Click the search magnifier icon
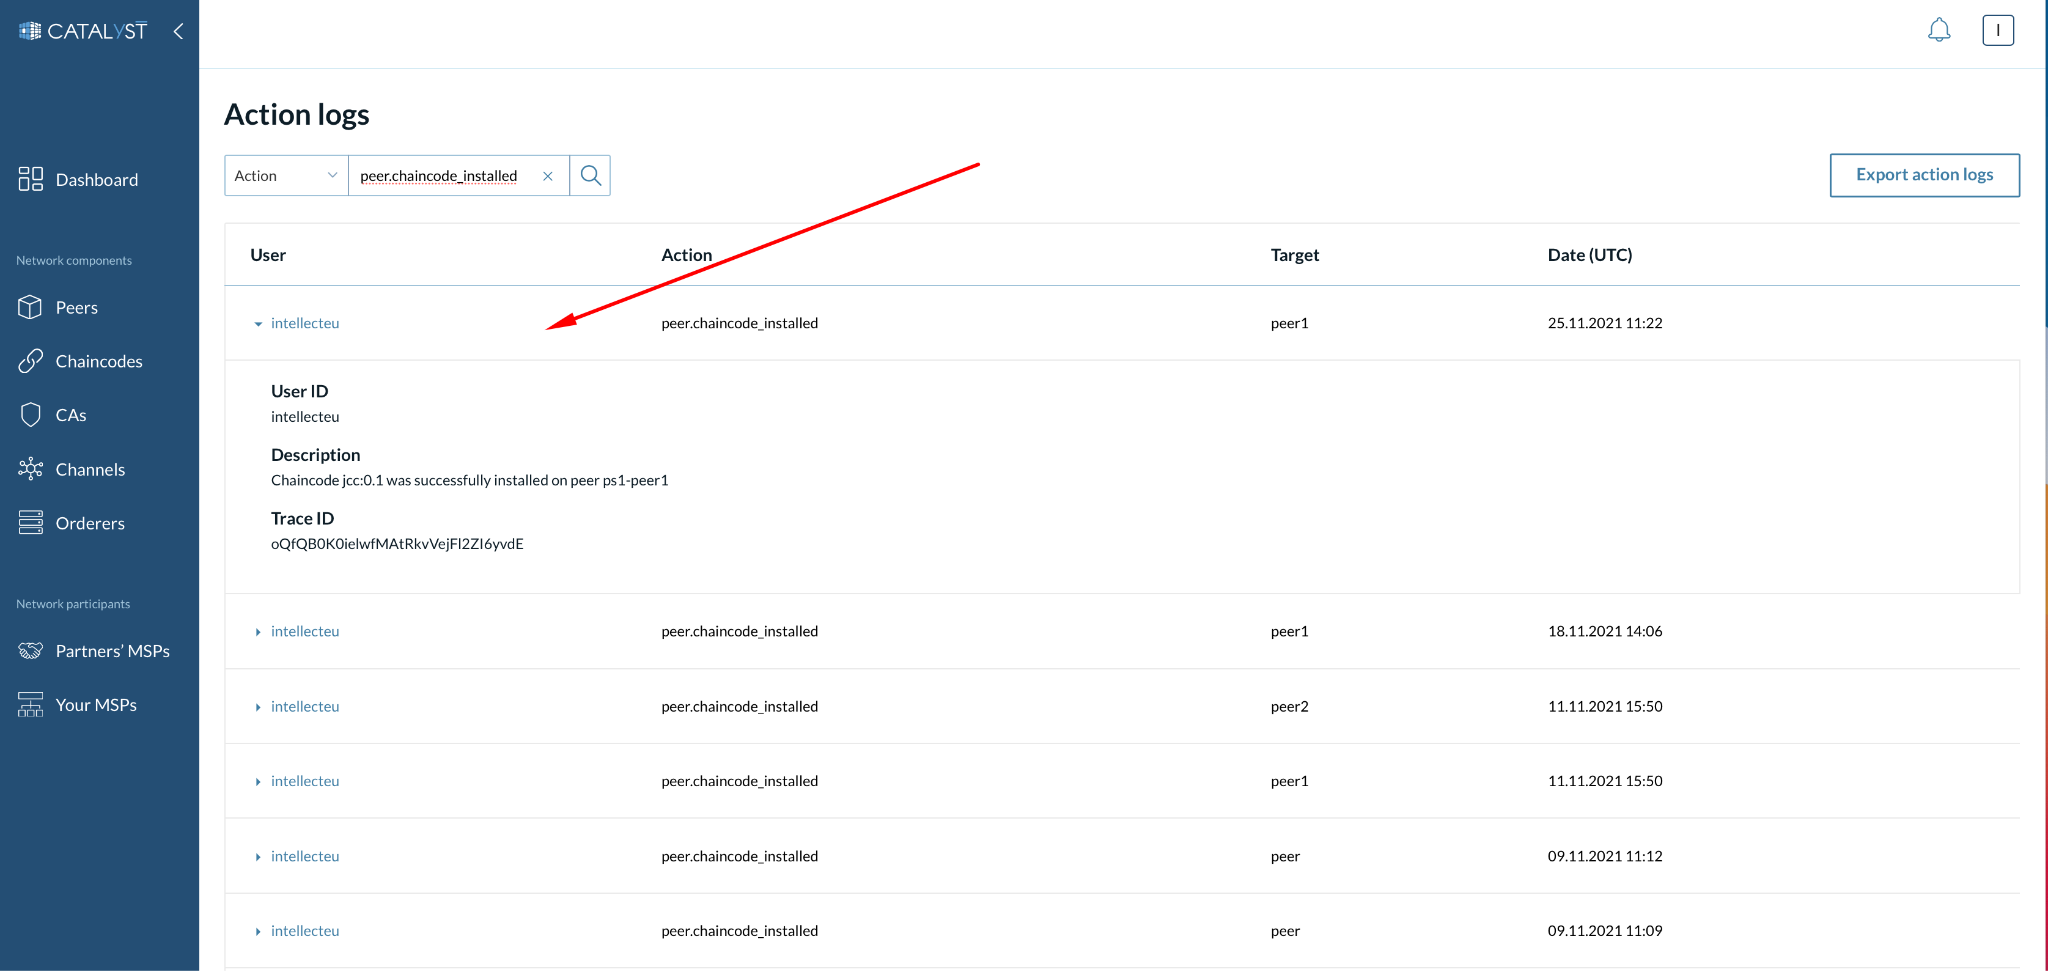This screenshot has height=971, width=2048. tap(590, 176)
